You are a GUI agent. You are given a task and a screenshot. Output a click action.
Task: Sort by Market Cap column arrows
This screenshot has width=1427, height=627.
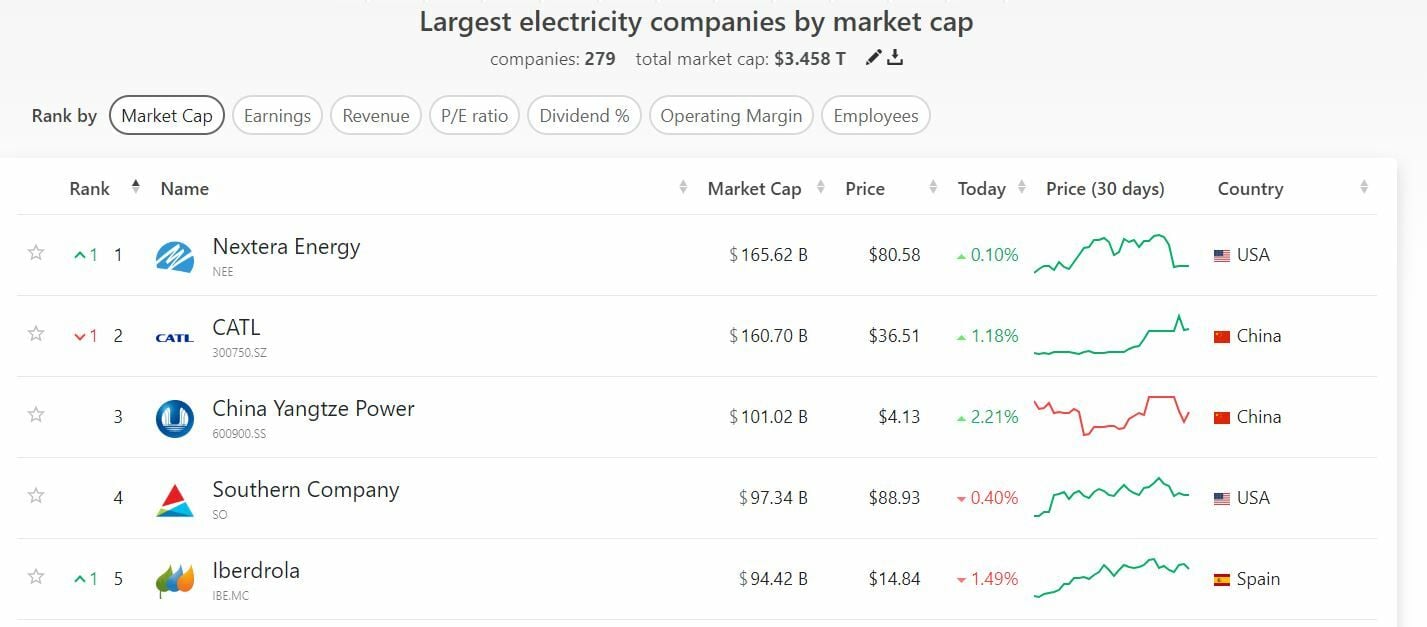tap(821, 187)
